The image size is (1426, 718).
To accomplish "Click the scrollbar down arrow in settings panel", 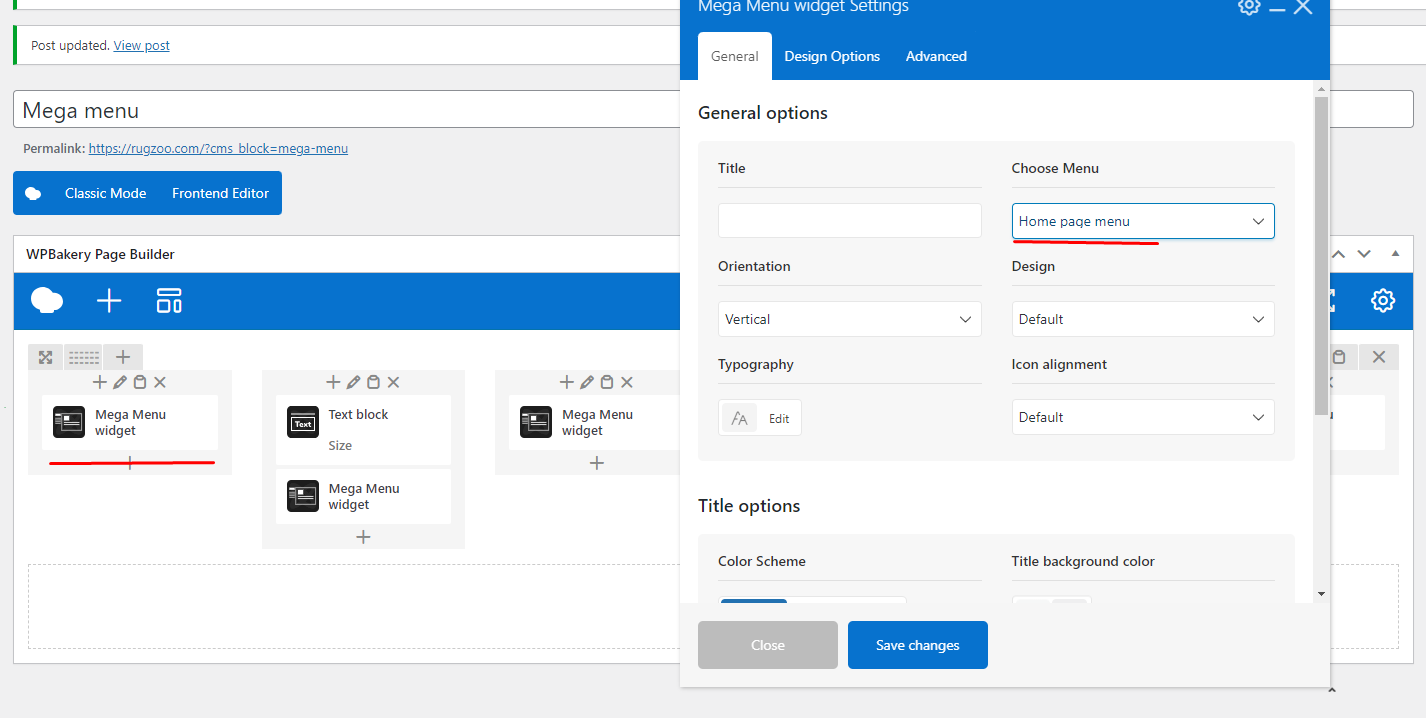I will [1322, 594].
